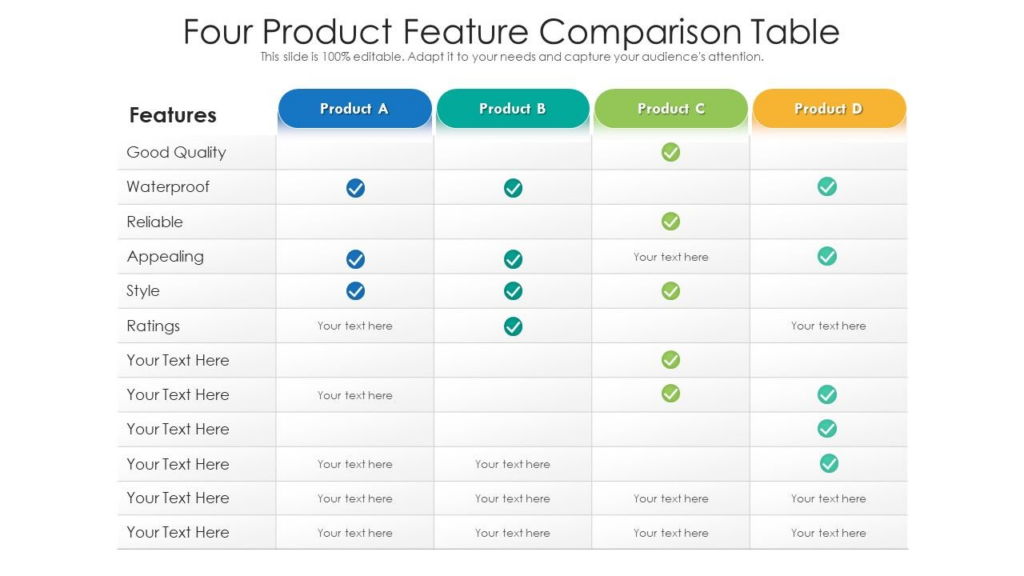Click 'Your text here' in Product C Appealing row
Image resolution: width=1024 pixels, height=576 pixels.
(x=671, y=257)
